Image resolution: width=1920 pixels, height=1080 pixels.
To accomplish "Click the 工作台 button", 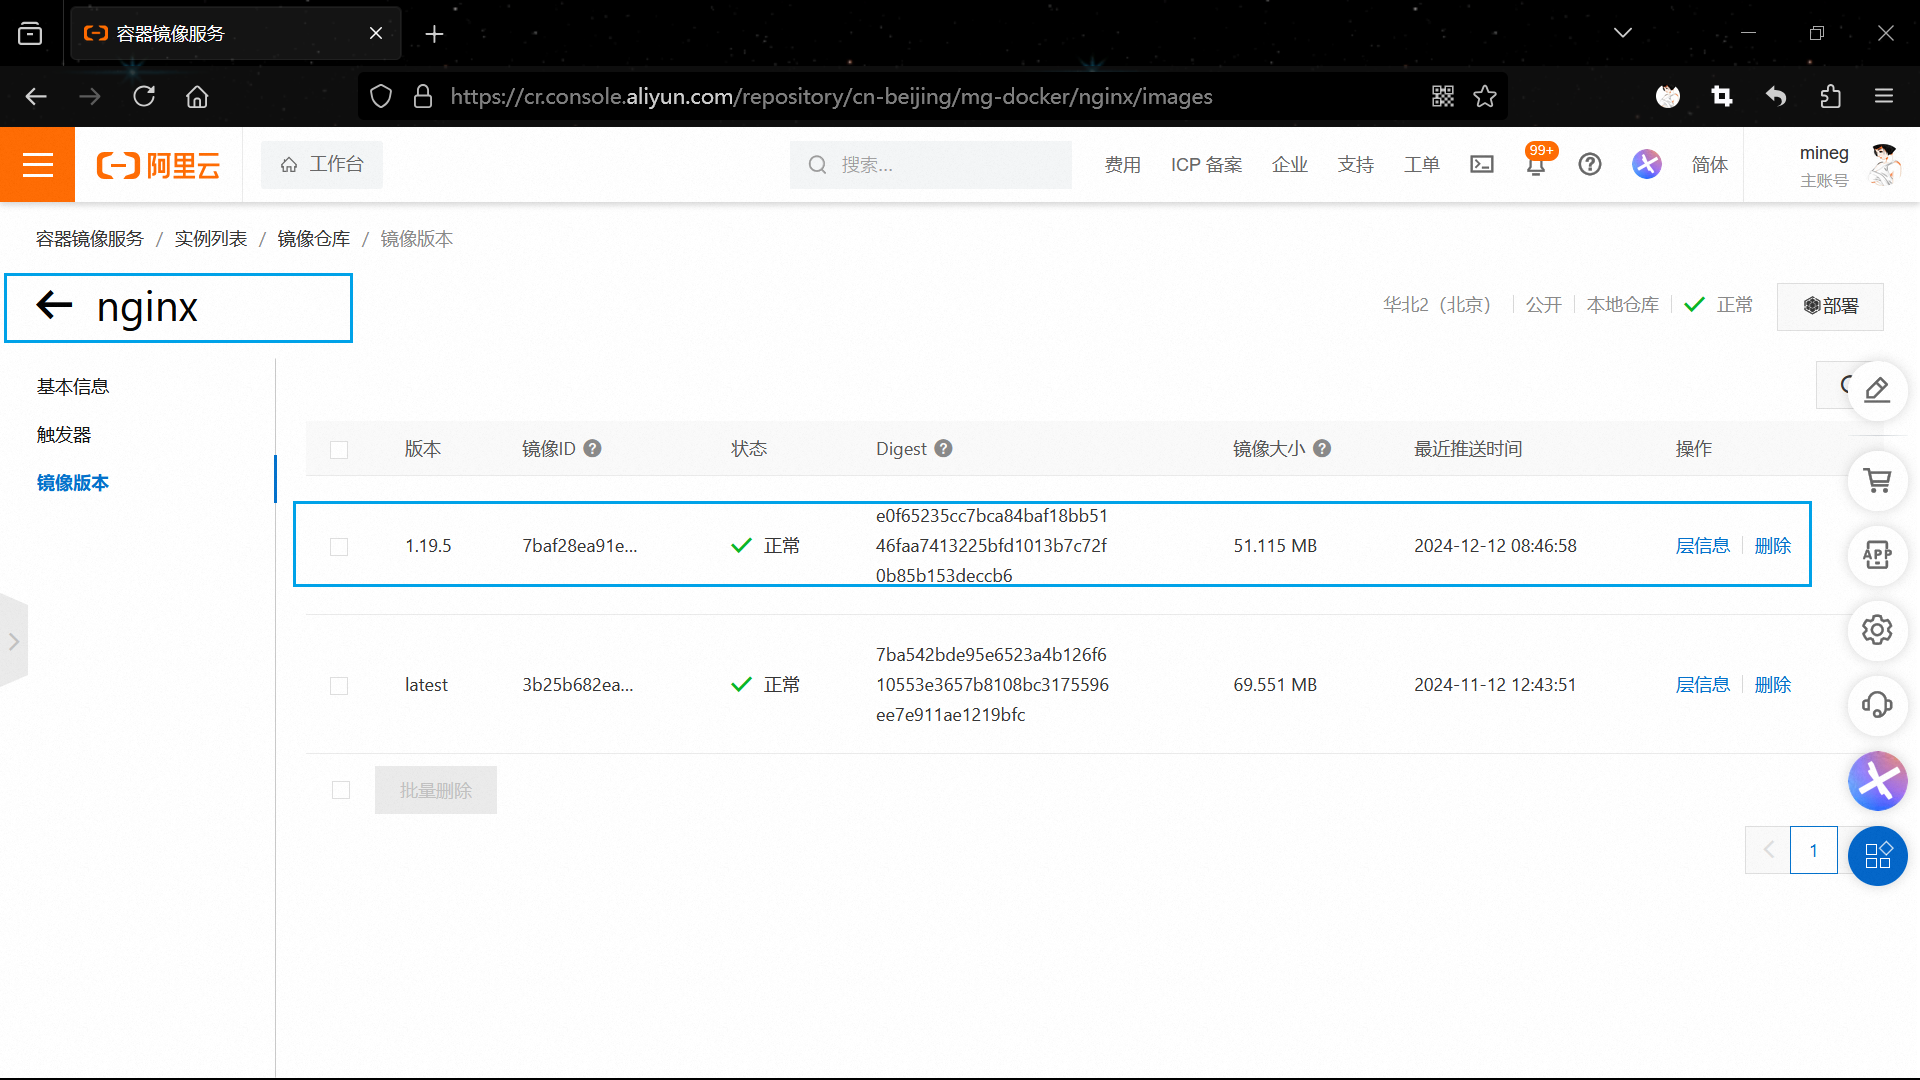I will coord(322,164).
